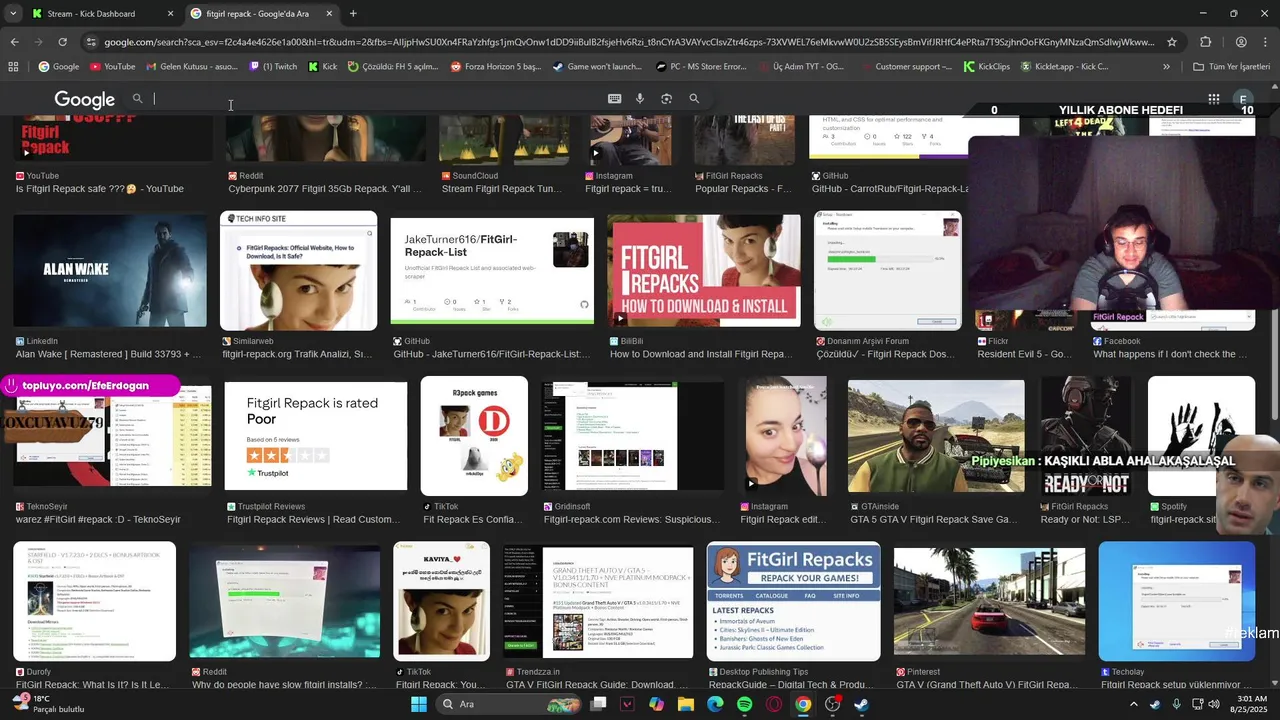Image resolution: width=1280 pixels, height=720 pixels.
Task: Open Task View on taskbar
Action: click(x=598, y=704)
